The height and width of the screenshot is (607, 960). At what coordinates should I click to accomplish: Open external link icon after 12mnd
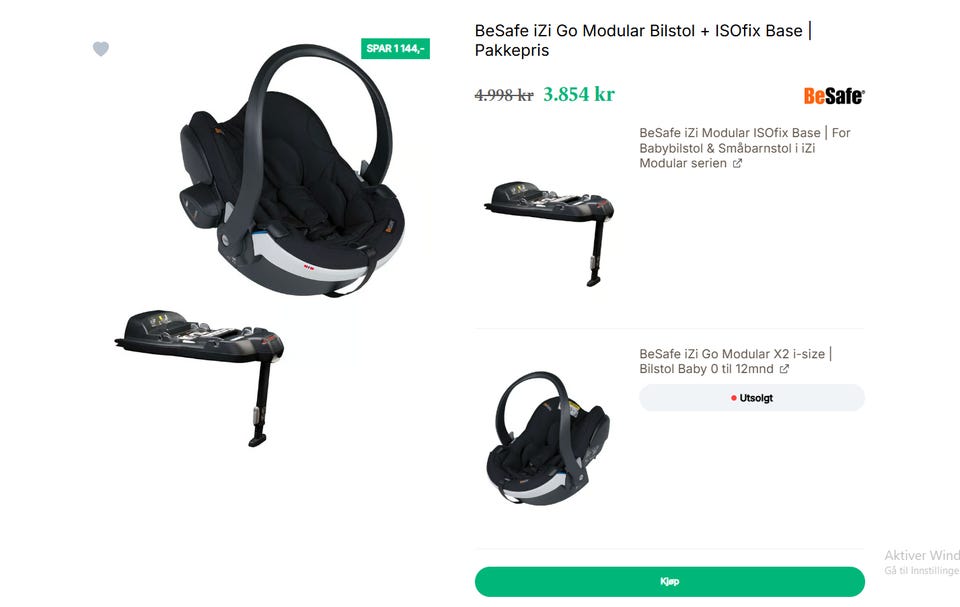coord(784,369)
